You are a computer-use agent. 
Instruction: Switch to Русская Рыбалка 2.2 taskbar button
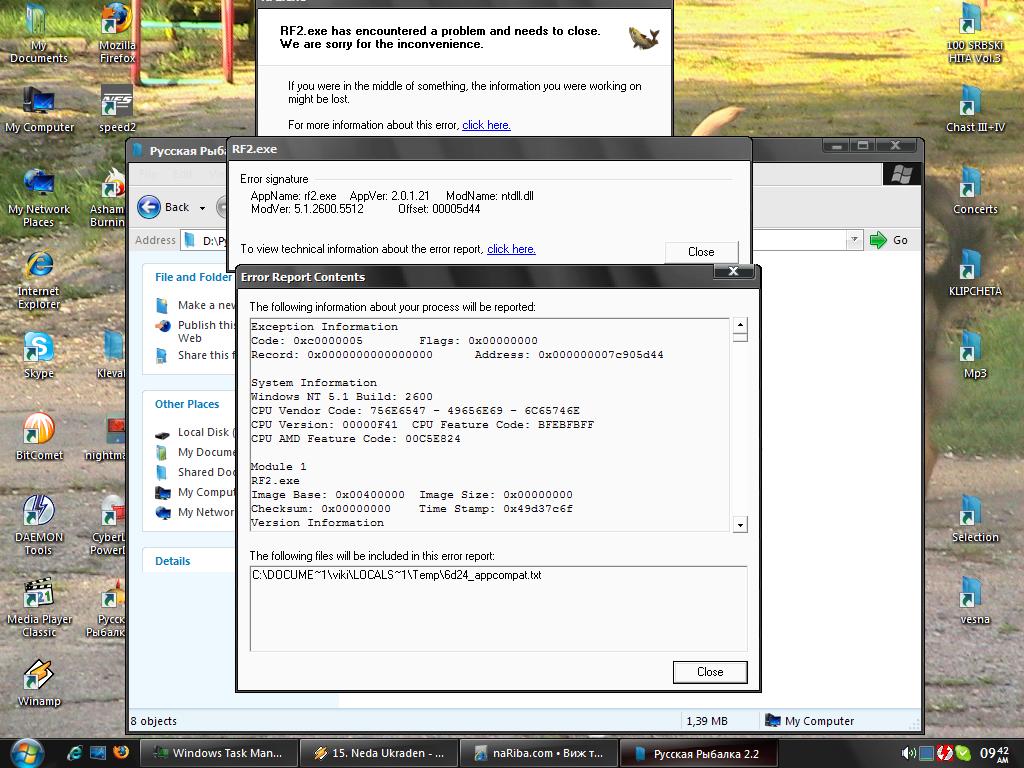coord(699,753)
